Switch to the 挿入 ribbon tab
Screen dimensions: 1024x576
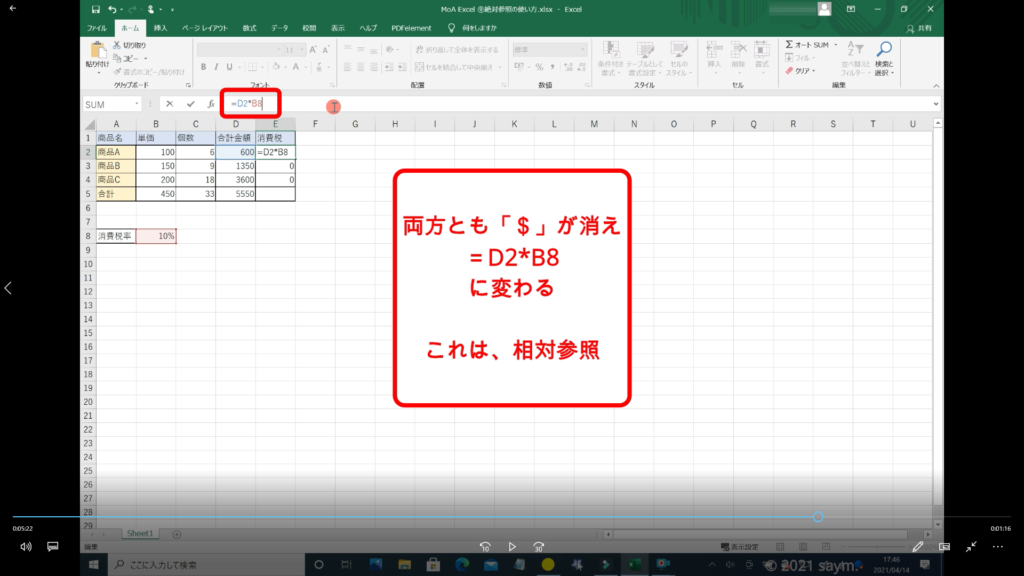coord(160,28)
